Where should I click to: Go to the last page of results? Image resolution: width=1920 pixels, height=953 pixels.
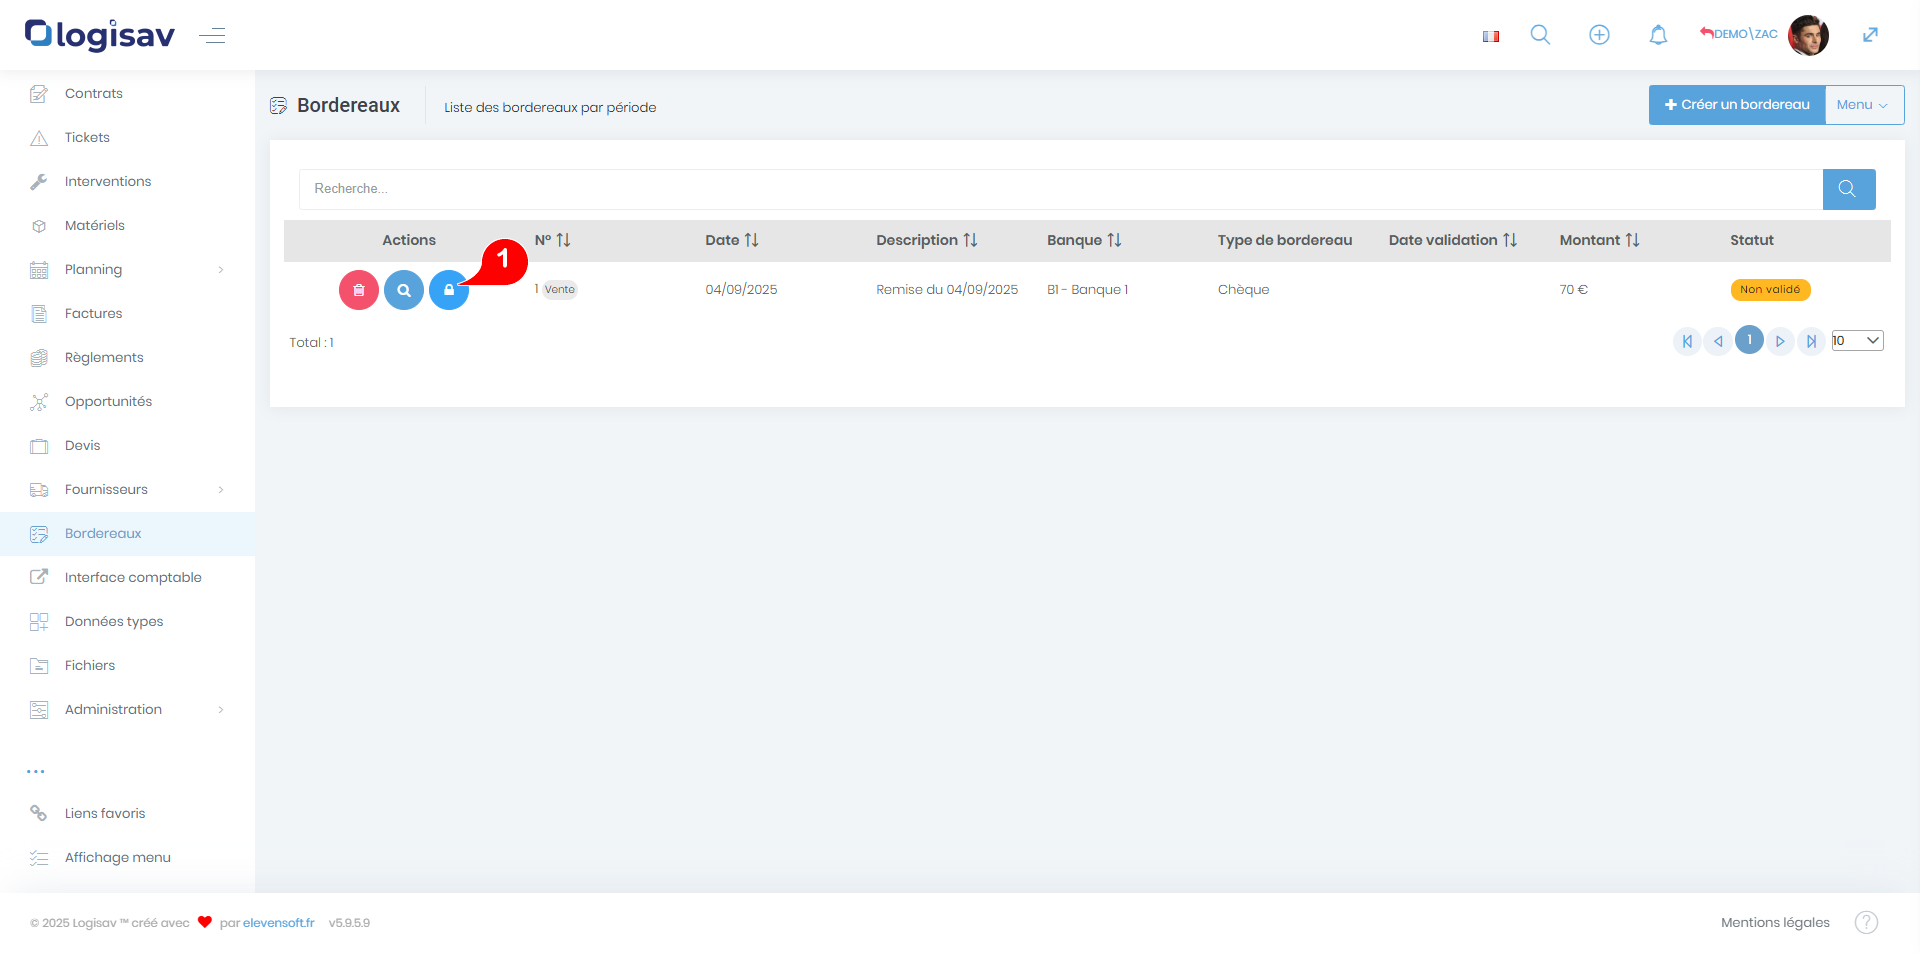pos(1811,341)
